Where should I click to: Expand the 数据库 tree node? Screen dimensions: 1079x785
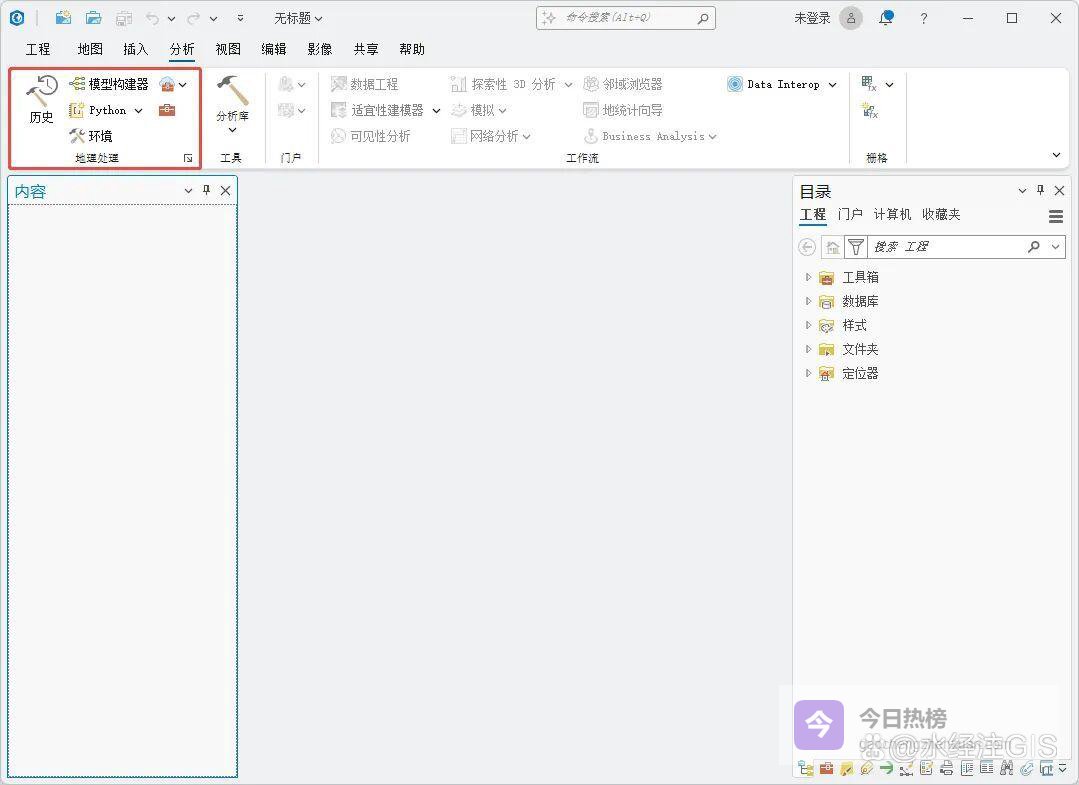click(x=809, y=301)
